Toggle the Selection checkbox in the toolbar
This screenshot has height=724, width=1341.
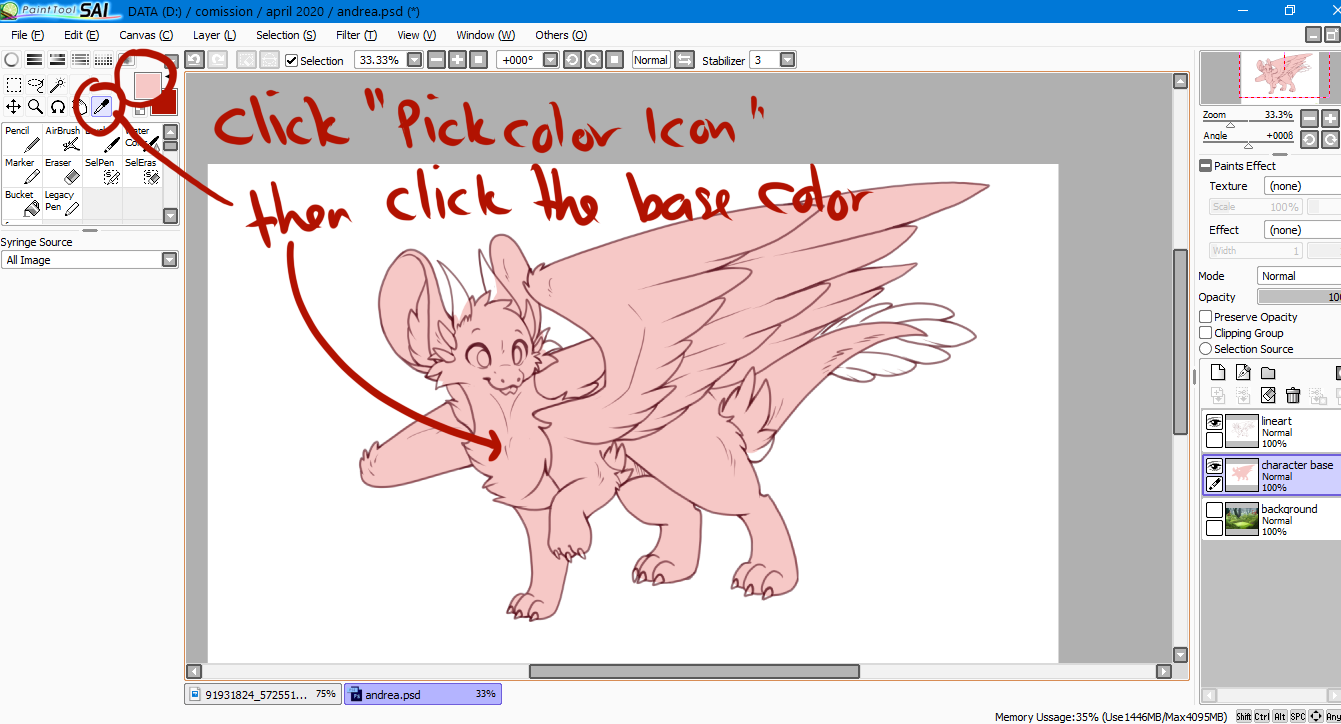point(292,60)
